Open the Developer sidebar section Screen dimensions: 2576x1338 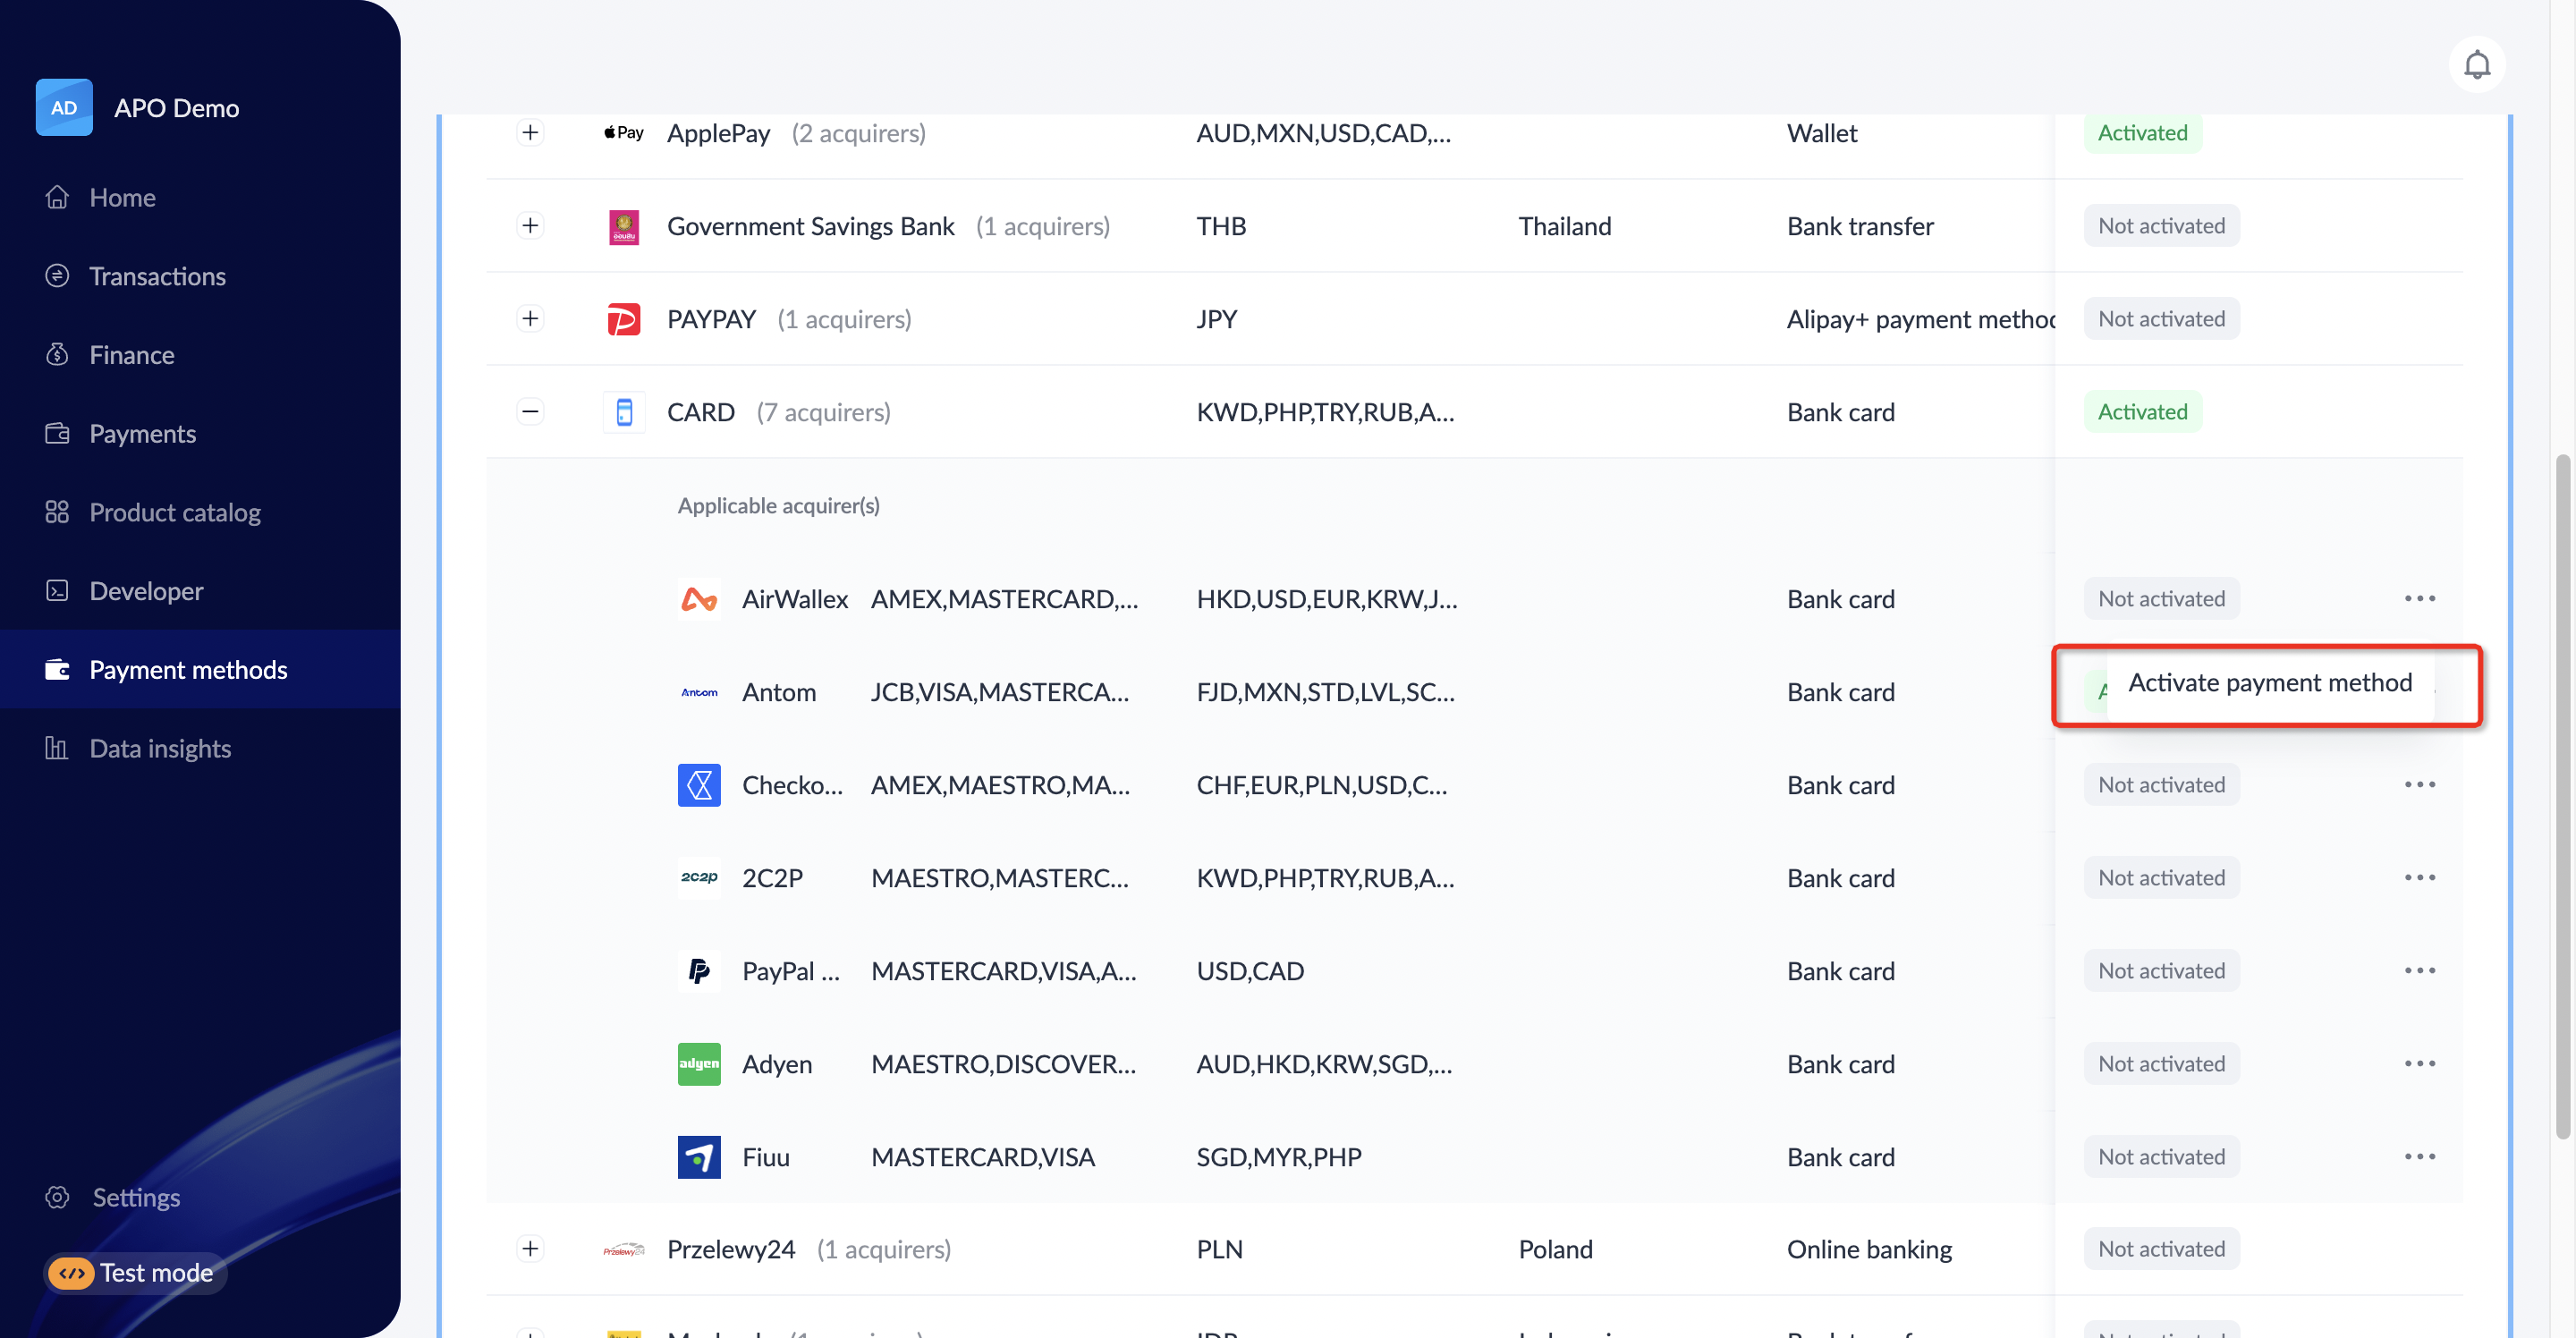pyautogui.click(x=146, y=591)
